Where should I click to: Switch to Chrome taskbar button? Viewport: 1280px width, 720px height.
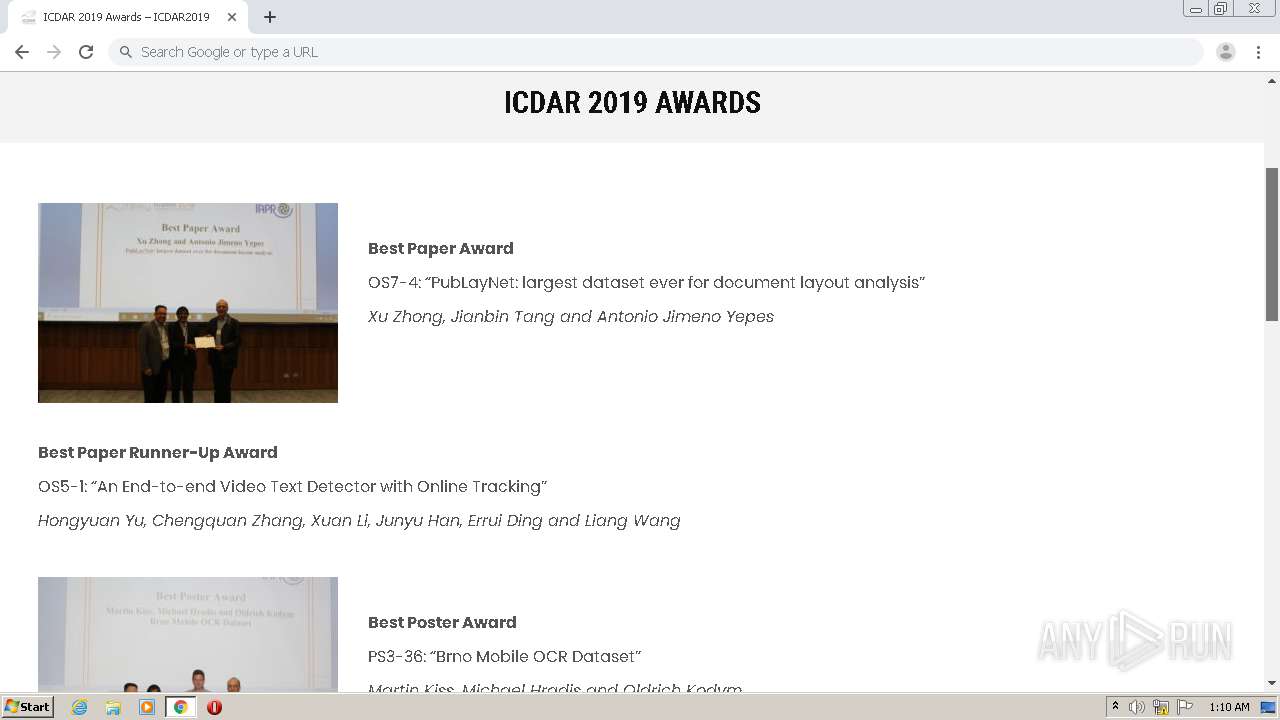point(180,707)
